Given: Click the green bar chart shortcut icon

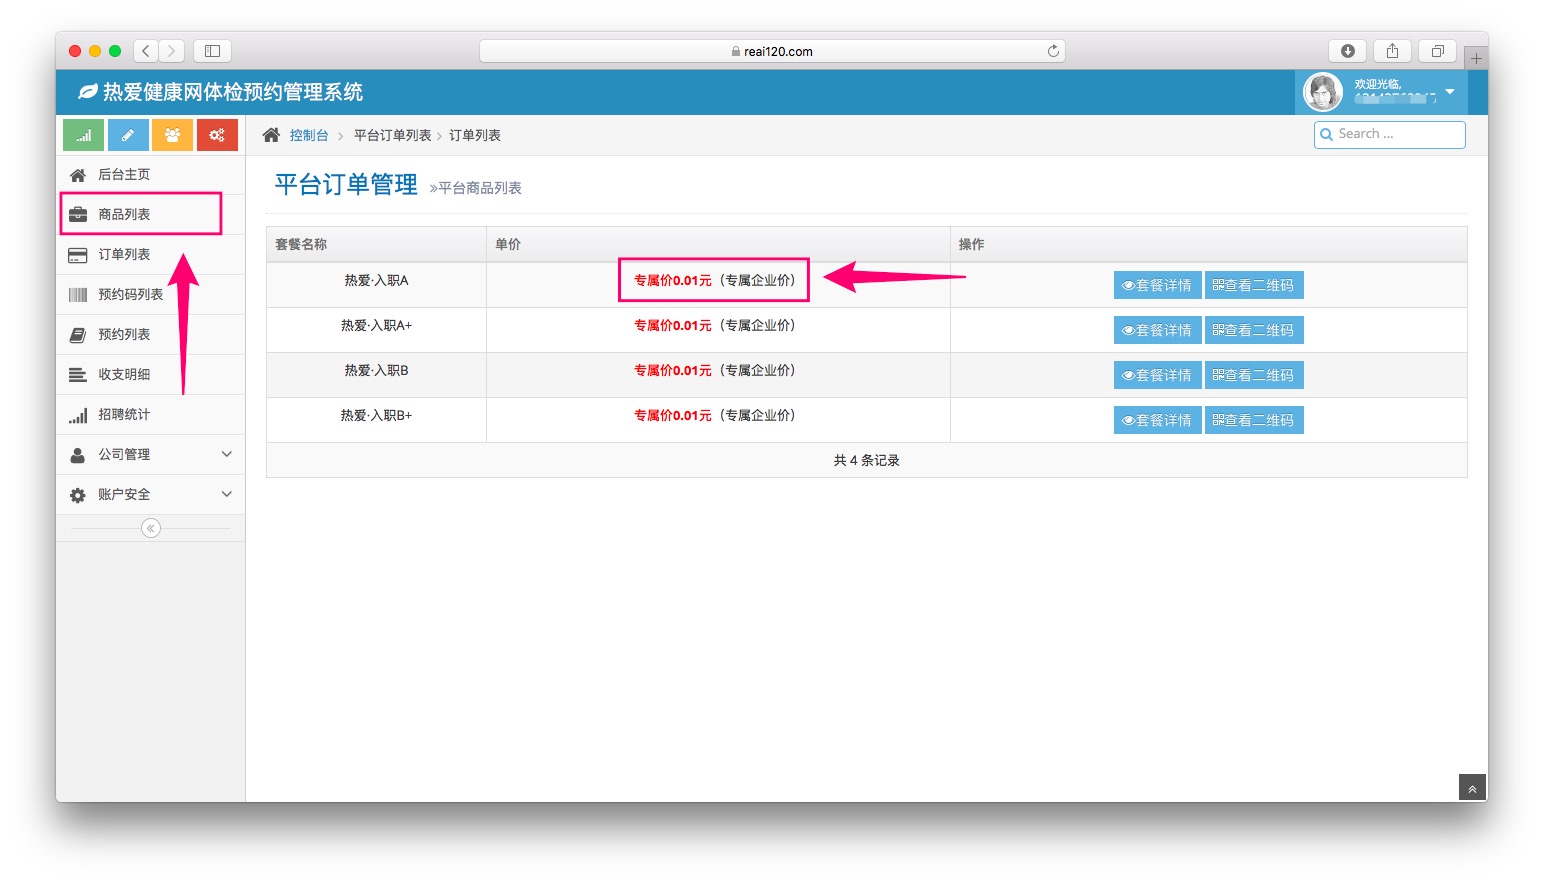Looking at the screenshot, I should tap(83, 135).
